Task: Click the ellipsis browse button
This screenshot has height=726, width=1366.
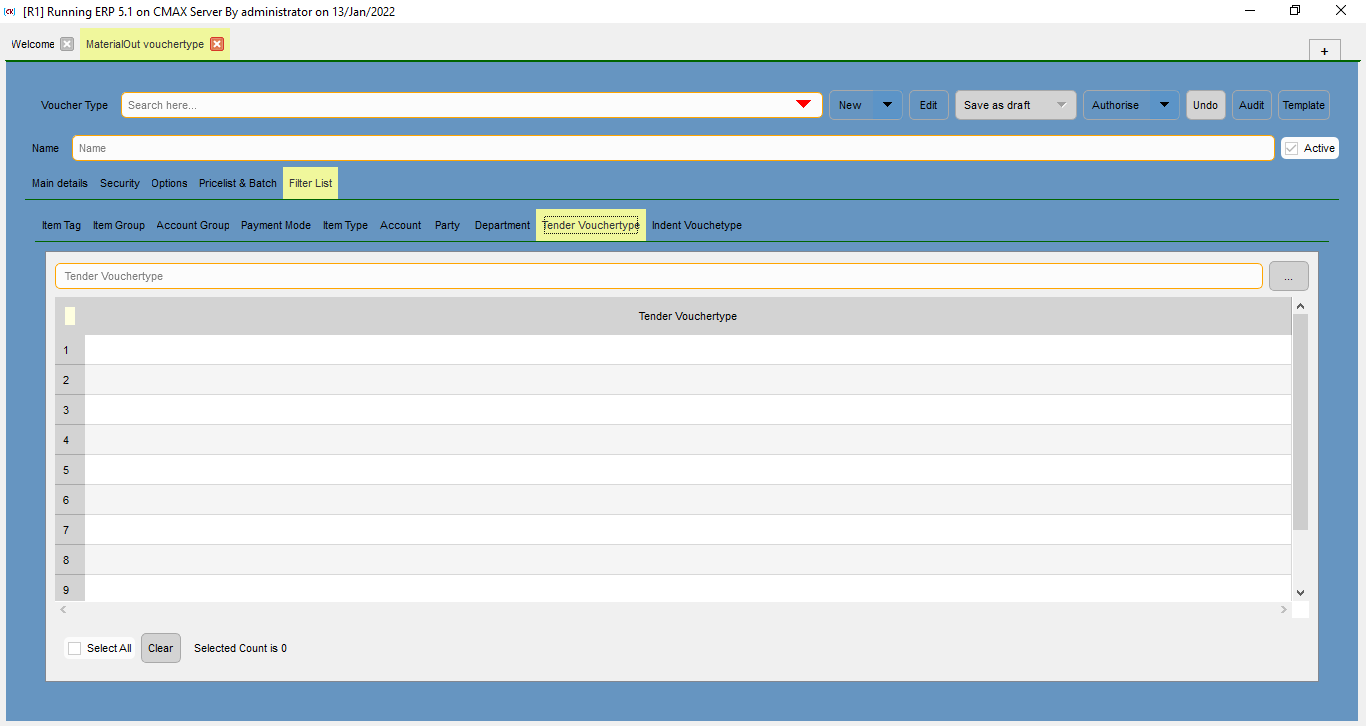Action: [1288, 276]
